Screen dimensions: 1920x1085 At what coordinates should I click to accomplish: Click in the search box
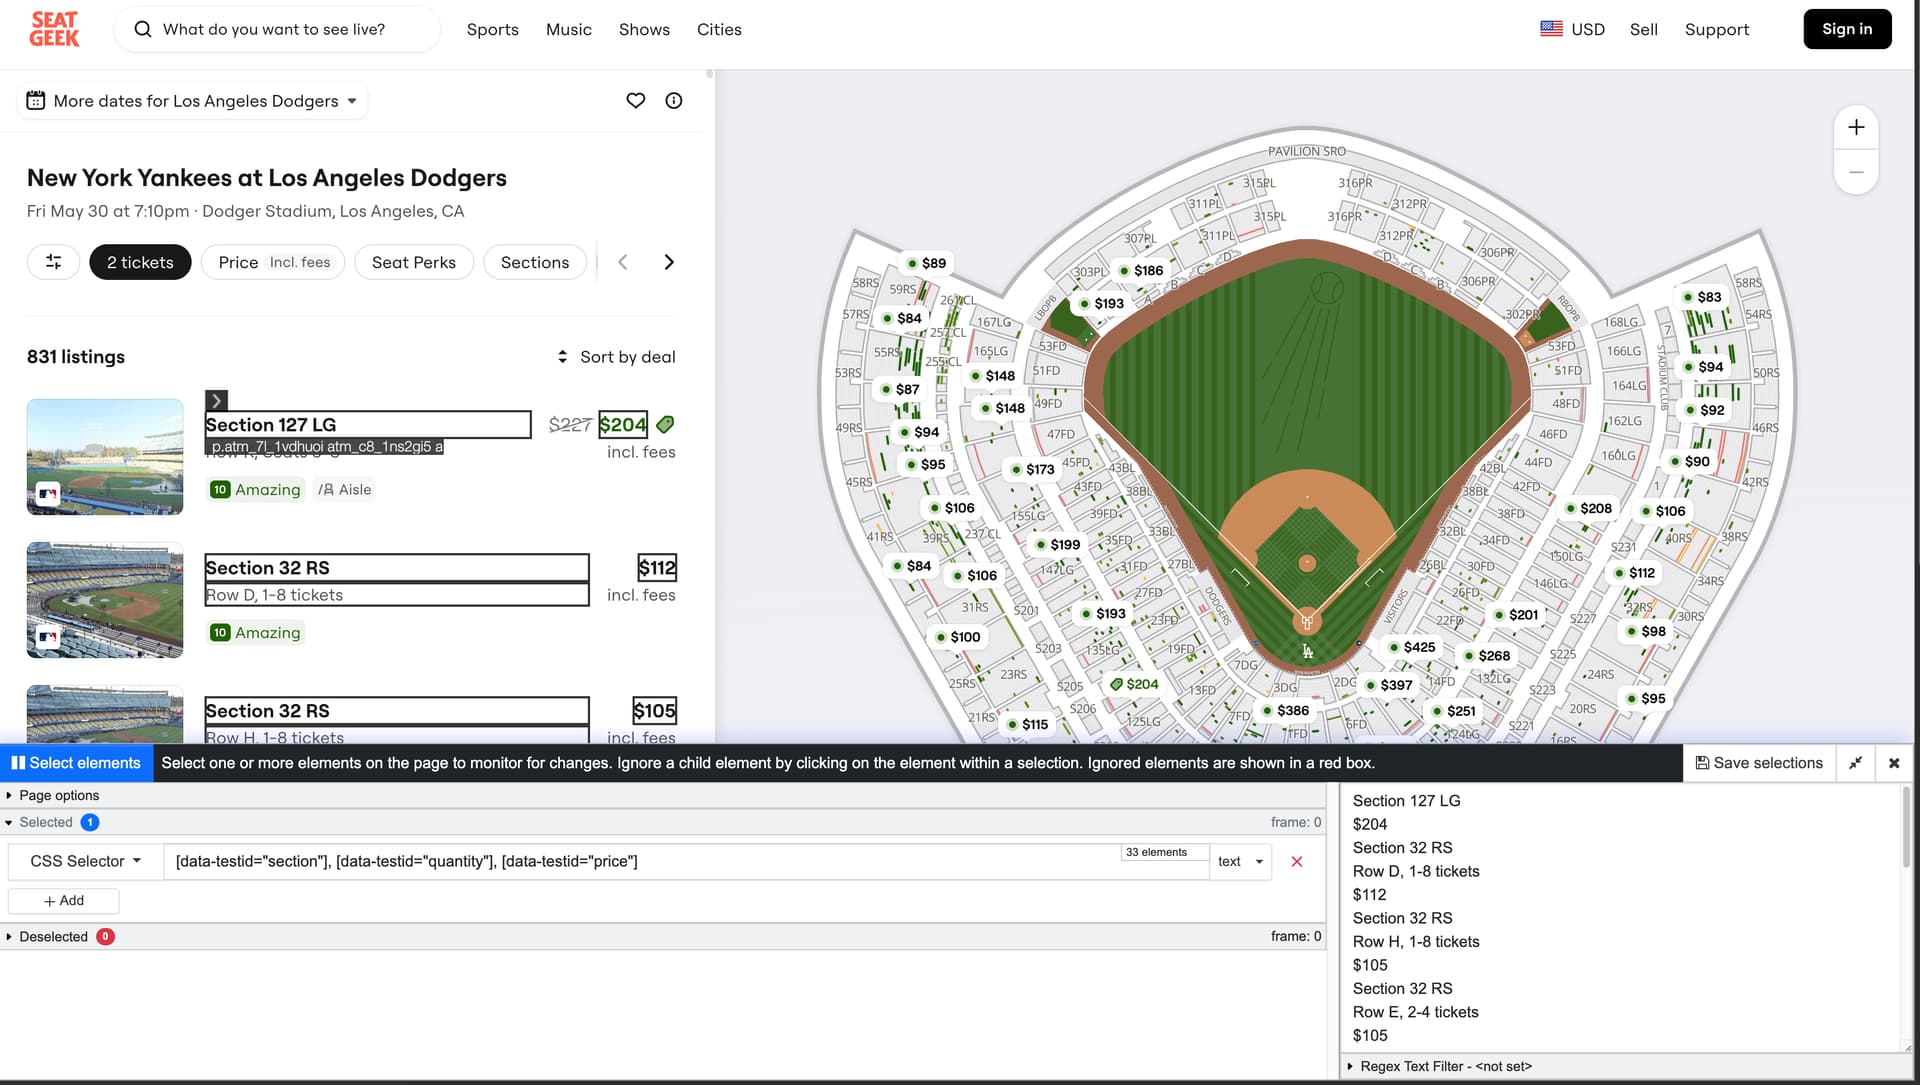[278, 29]
